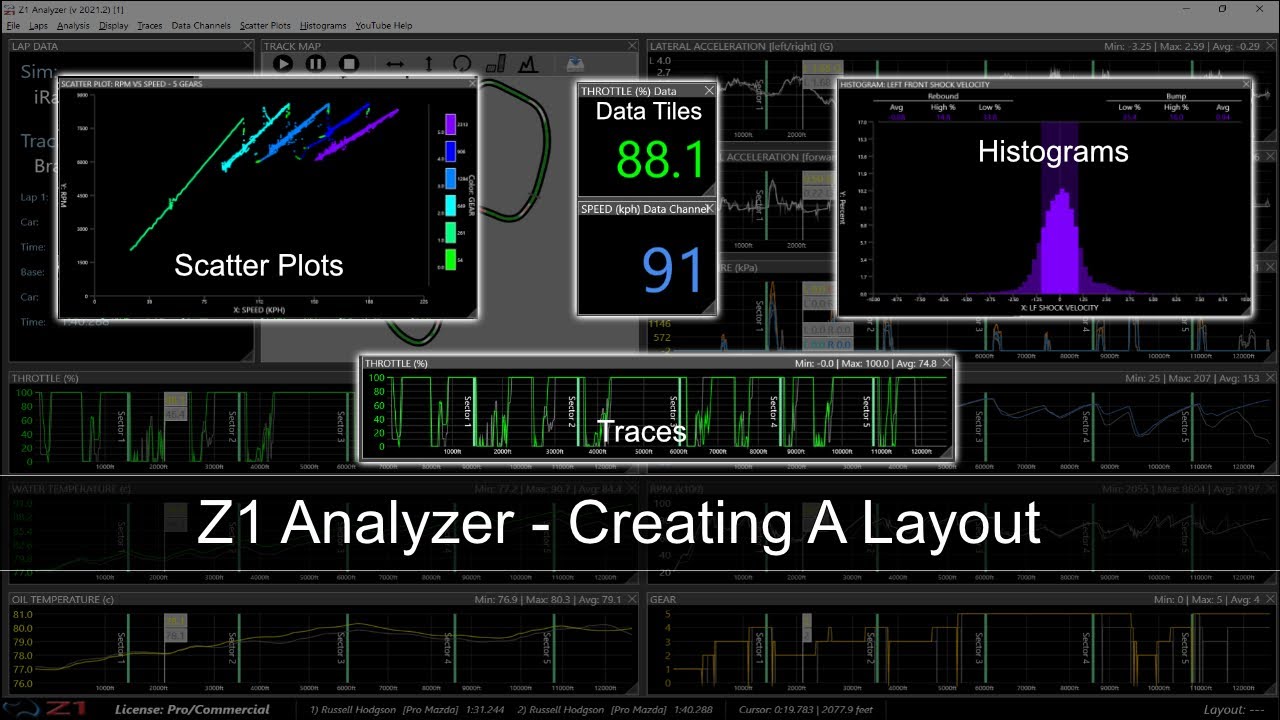Click the OIL TEMPERATURE (c) panel title
Viewport: 1280px width, 720px height.
tap(63, 599)
